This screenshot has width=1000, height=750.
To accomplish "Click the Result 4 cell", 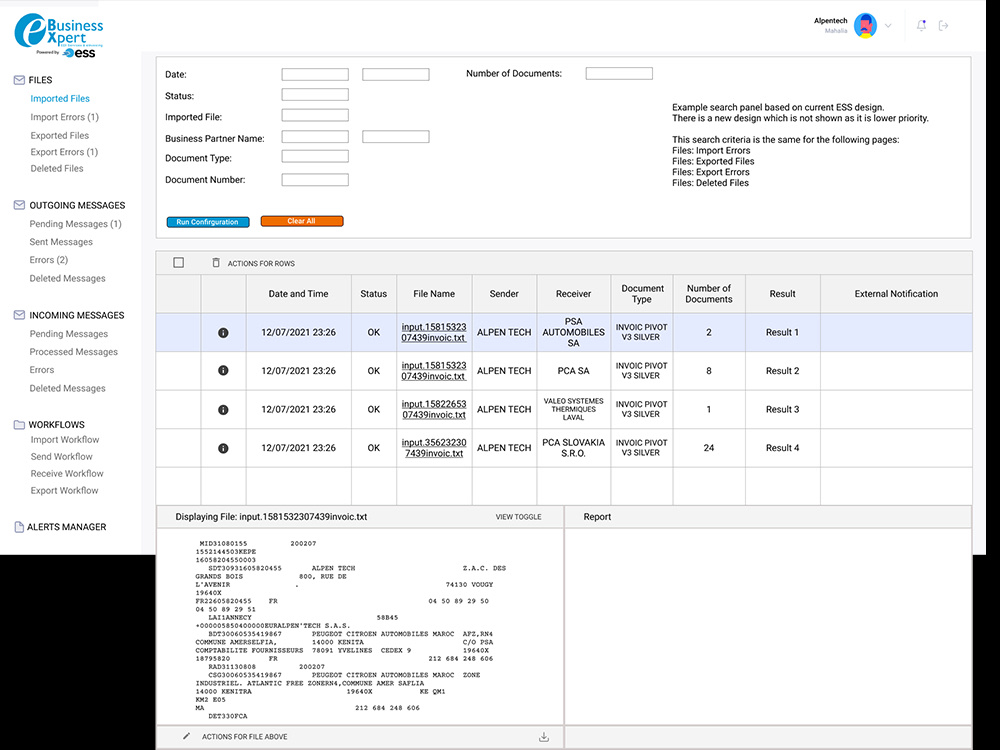I will coord(783,448).
